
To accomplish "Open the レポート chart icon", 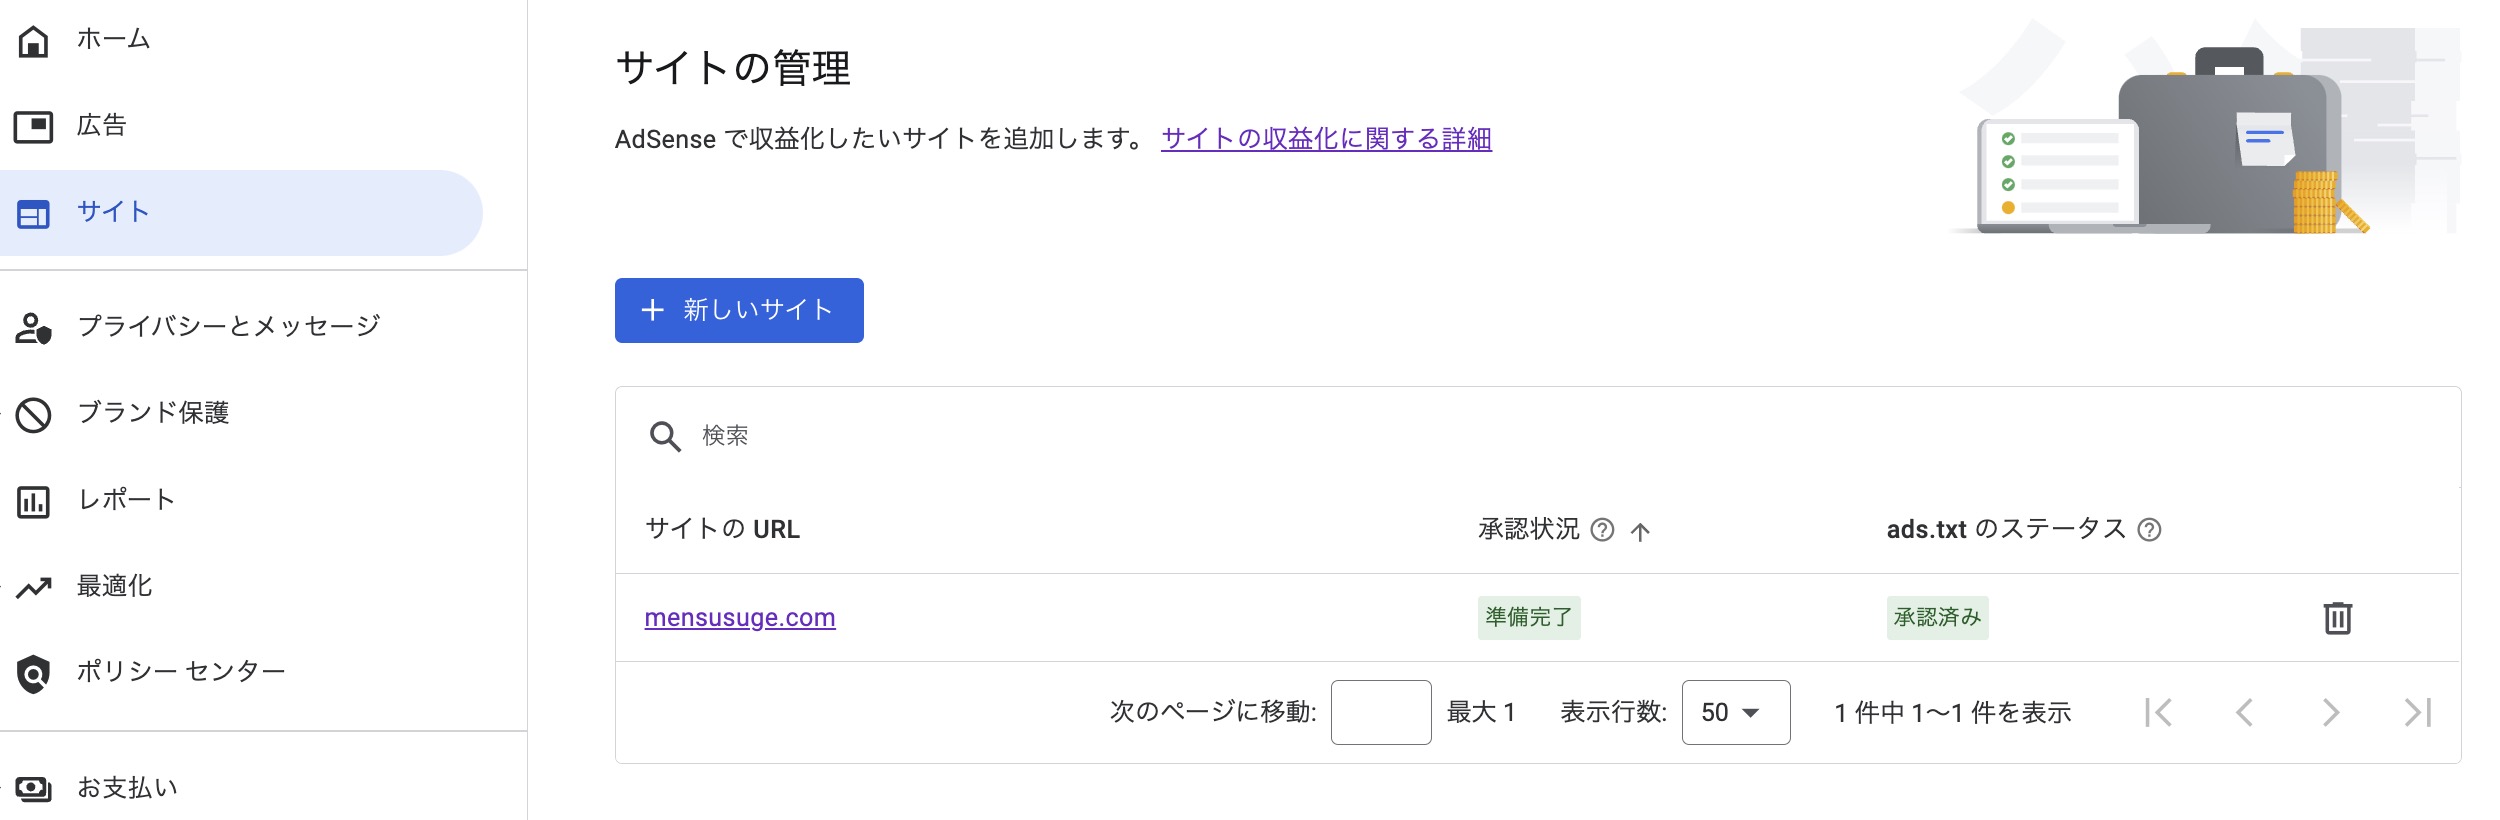I will (x=33, y=501).
